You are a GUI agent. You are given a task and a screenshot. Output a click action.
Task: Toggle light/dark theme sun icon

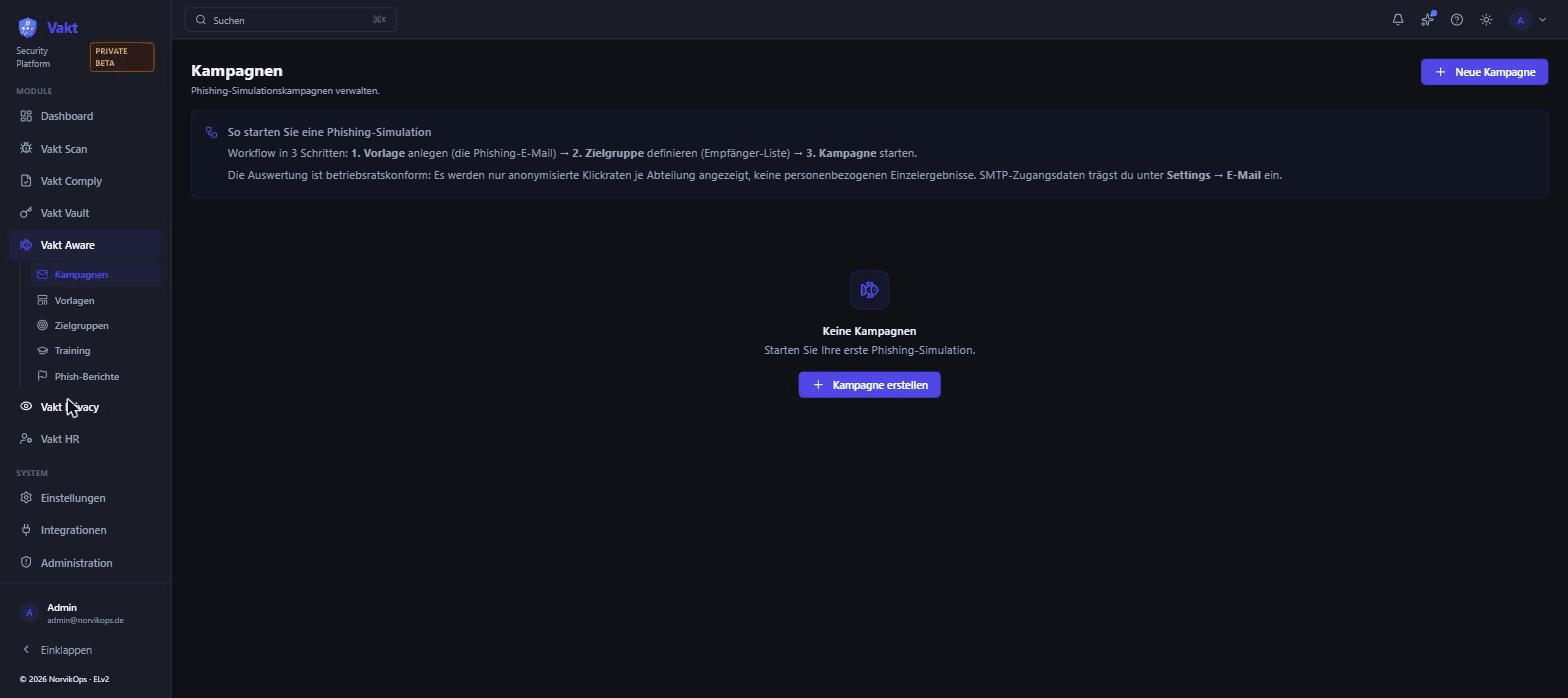(1486, 20)
